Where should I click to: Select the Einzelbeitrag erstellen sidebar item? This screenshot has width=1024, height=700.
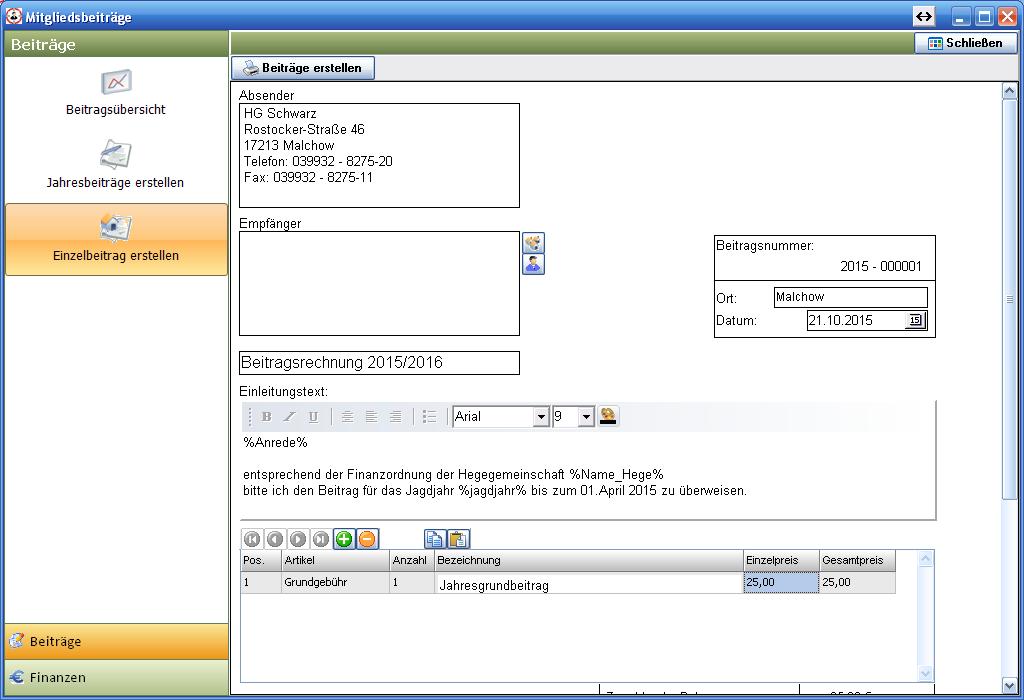(x=116, y=239)
